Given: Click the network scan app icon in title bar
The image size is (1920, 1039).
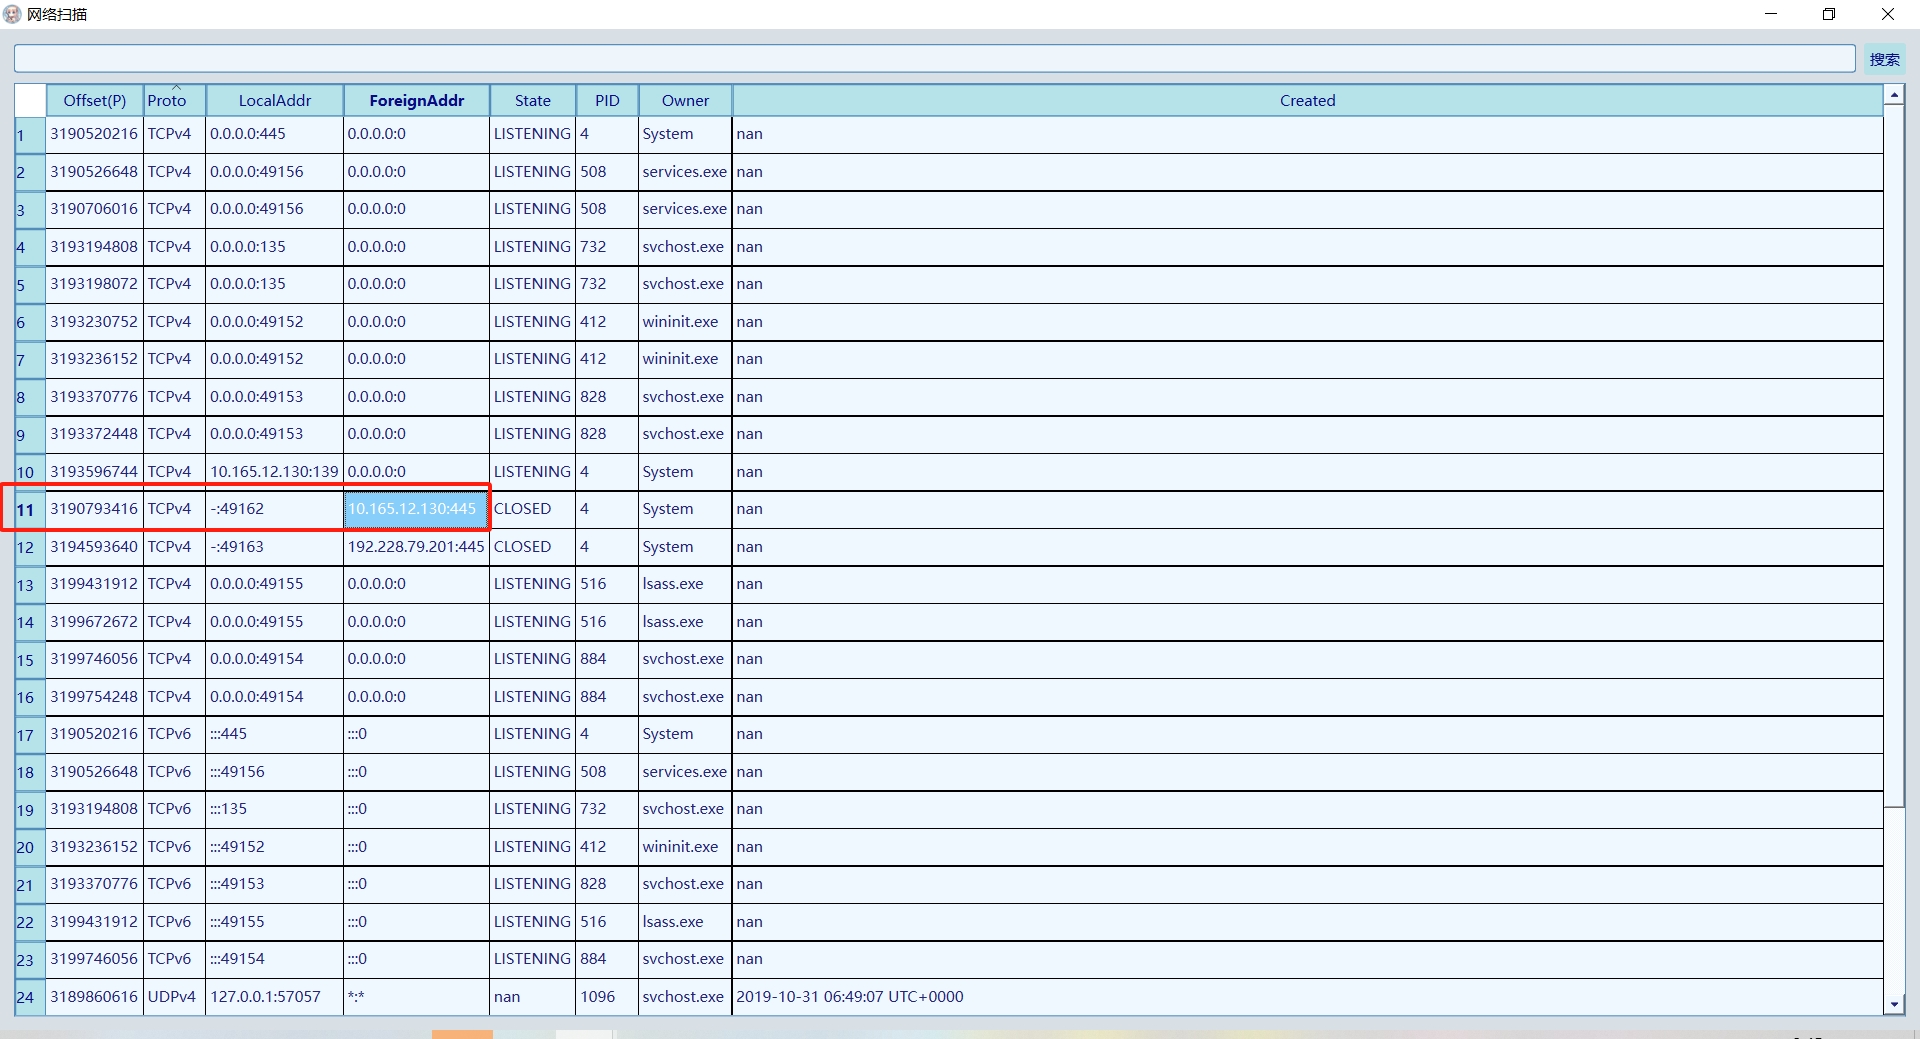Looking at the screenshot, I should coord(12,14).
